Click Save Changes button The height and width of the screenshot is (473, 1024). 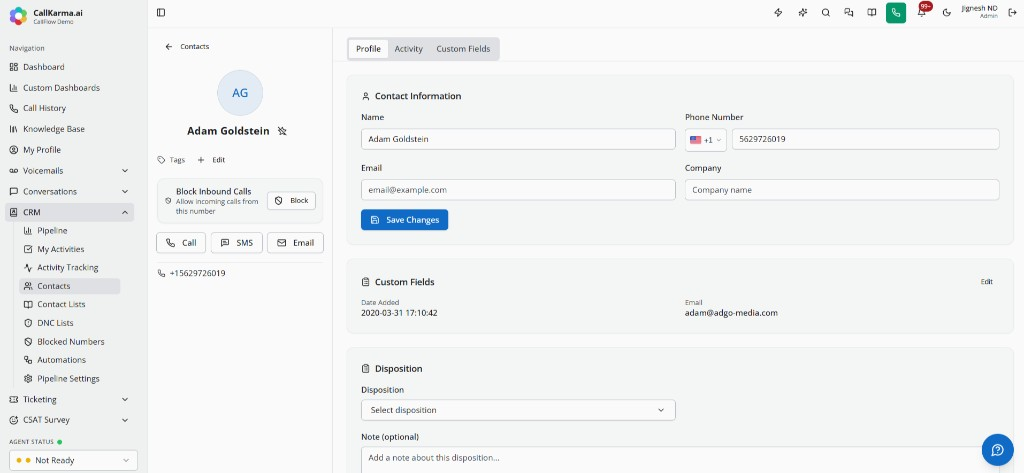click(404, 220)
